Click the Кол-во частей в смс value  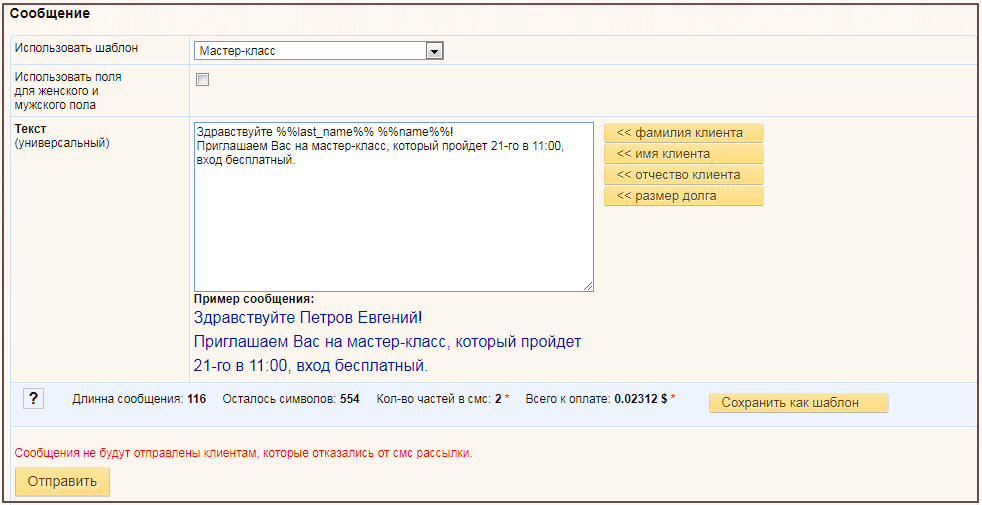click(x=497, y=399)
